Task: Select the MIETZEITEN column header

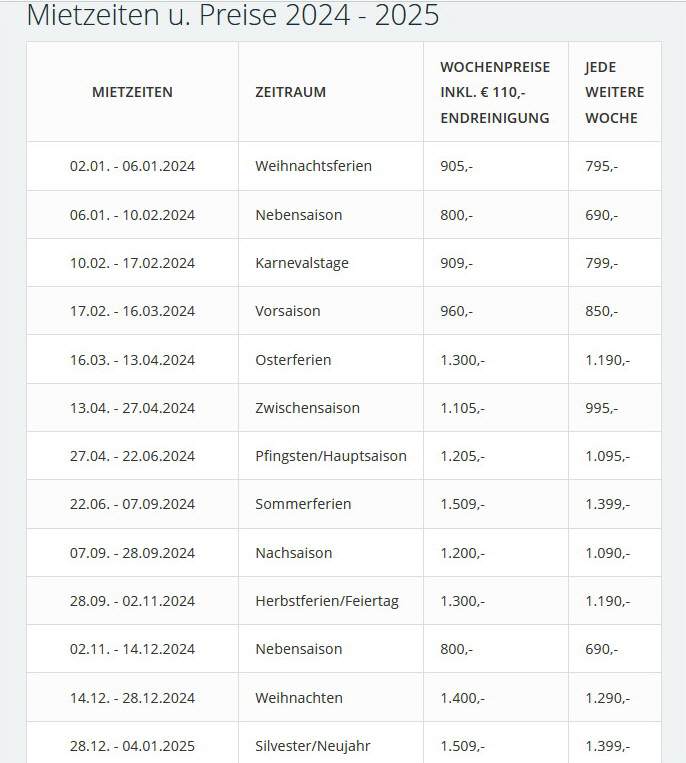Action: coord(132,92)
